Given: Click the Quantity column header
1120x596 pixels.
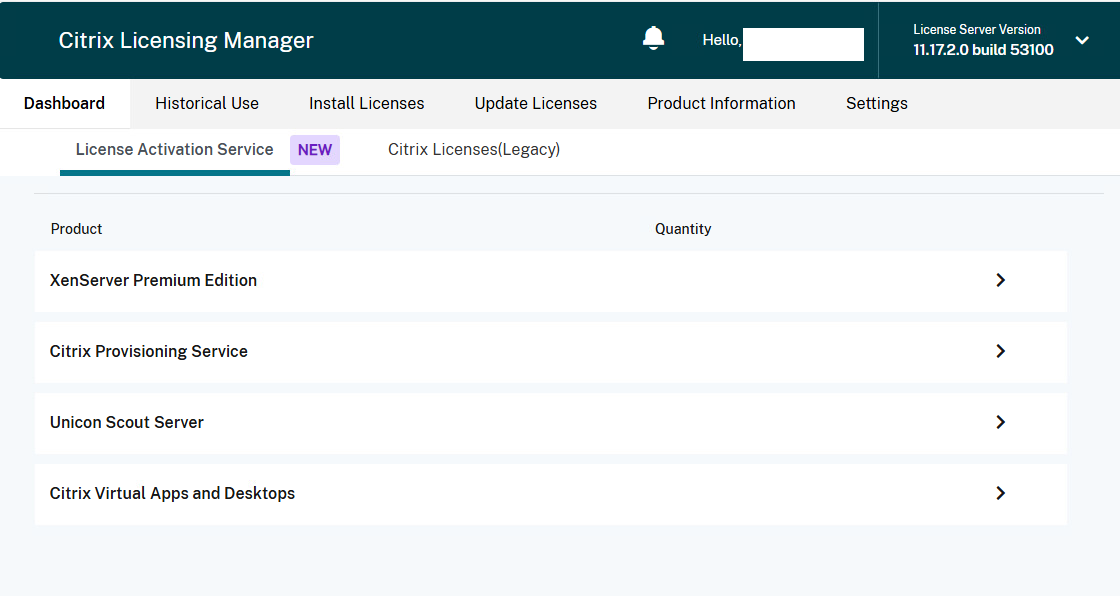Looking at the screenshot, I should click(683, 229).
